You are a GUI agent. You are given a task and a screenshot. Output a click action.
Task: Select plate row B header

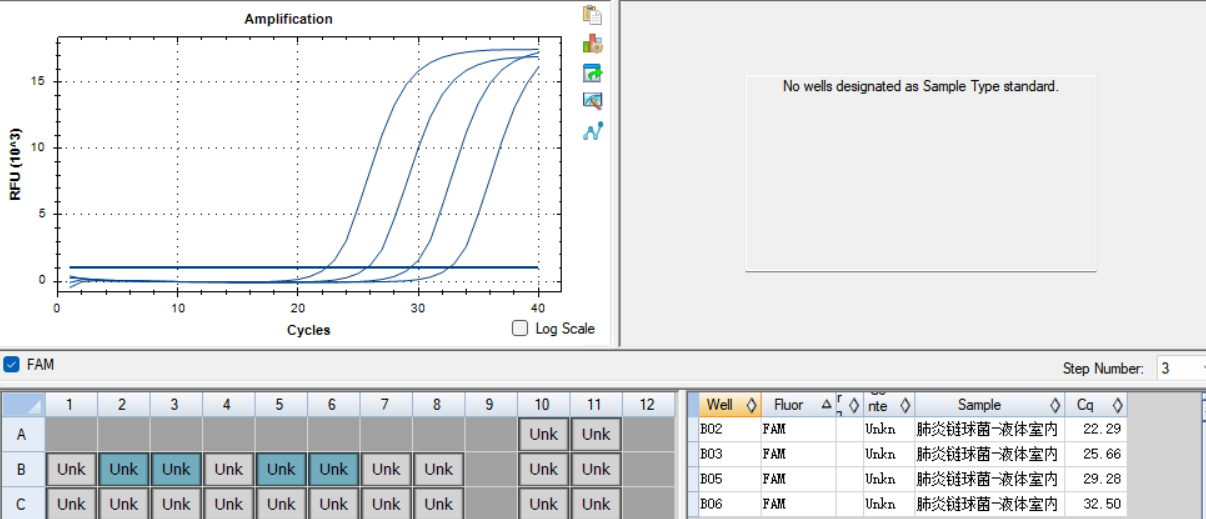click(x=23, y=469)
